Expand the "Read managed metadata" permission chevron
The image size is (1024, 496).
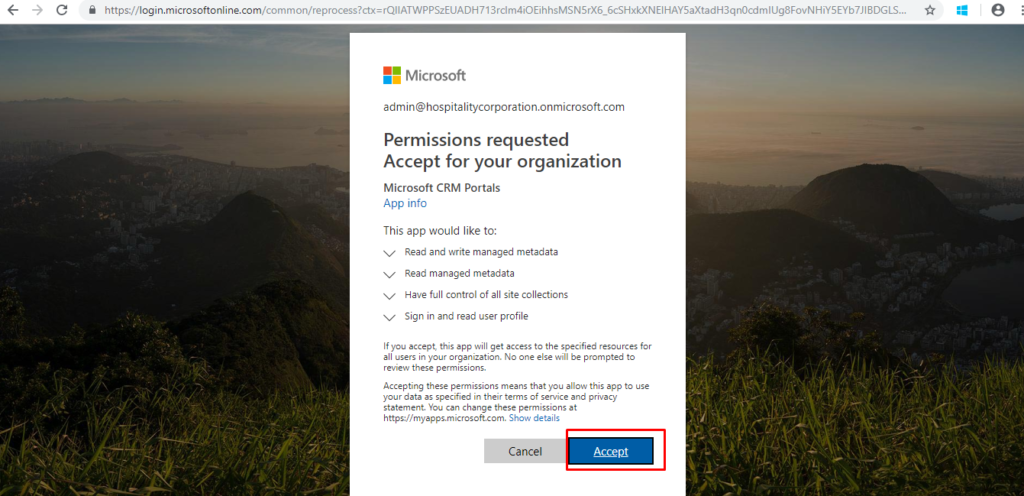390,274
